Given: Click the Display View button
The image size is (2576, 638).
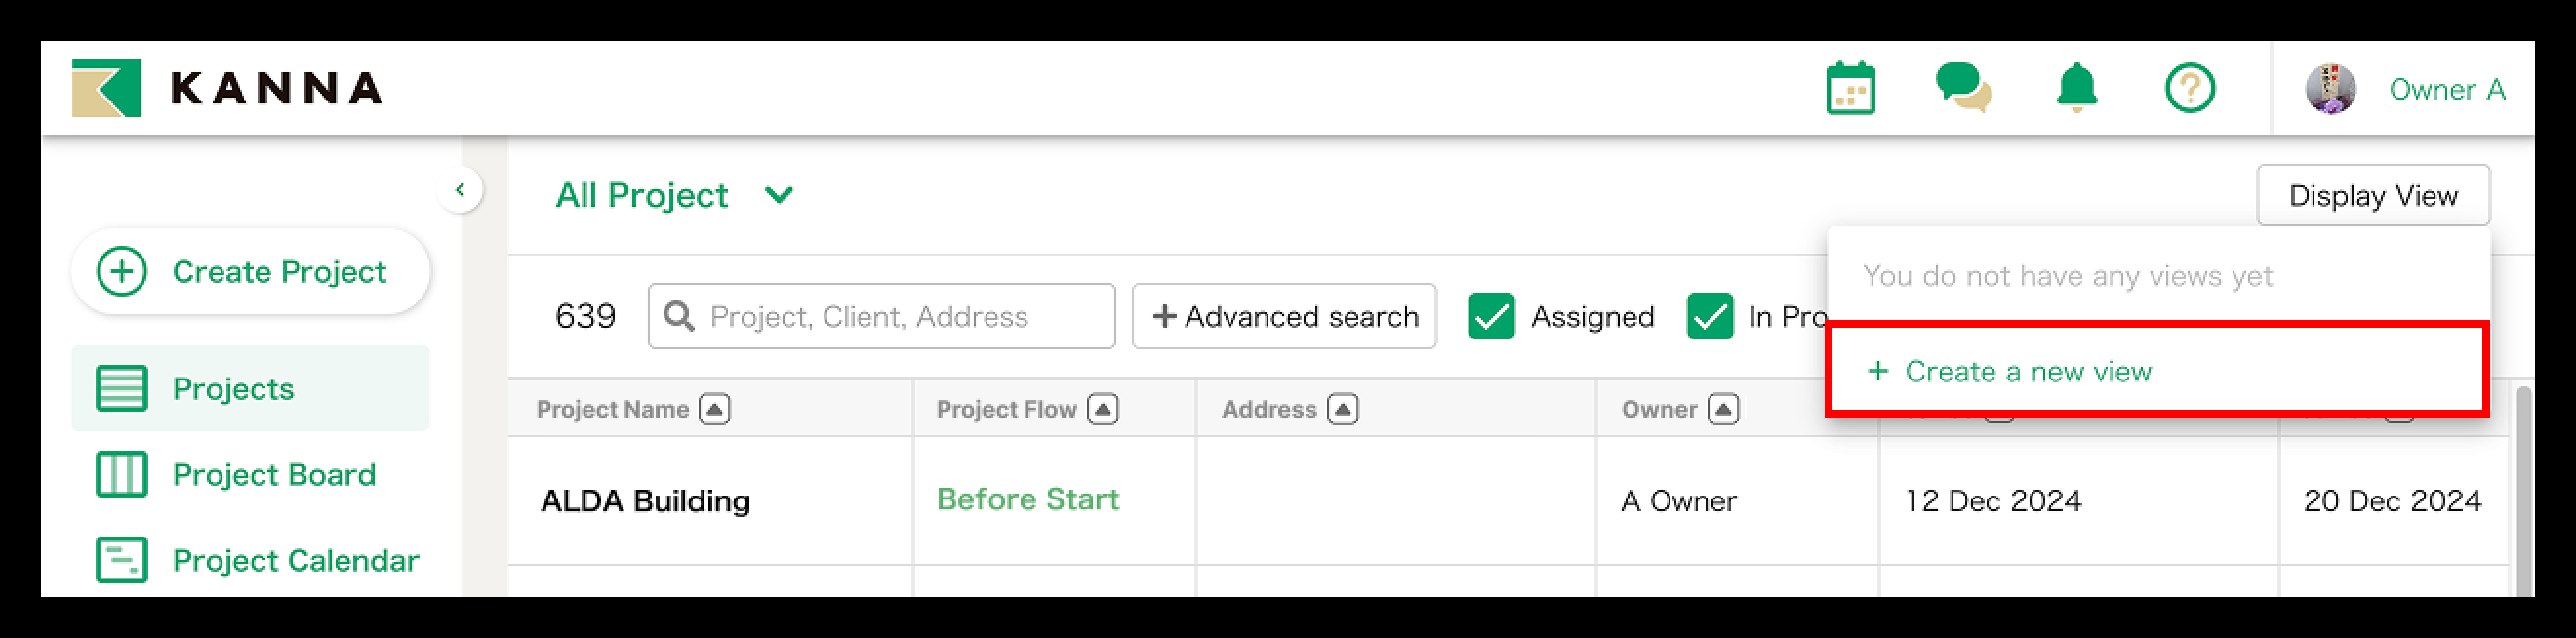Looking at the screenshot, I should point(2372,196).
